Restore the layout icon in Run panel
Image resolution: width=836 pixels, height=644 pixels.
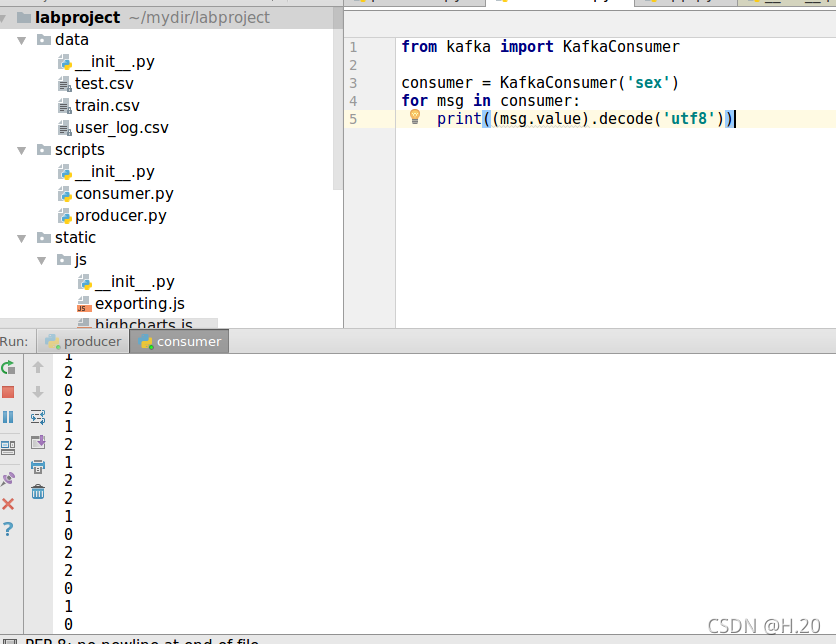click(8, 448)
